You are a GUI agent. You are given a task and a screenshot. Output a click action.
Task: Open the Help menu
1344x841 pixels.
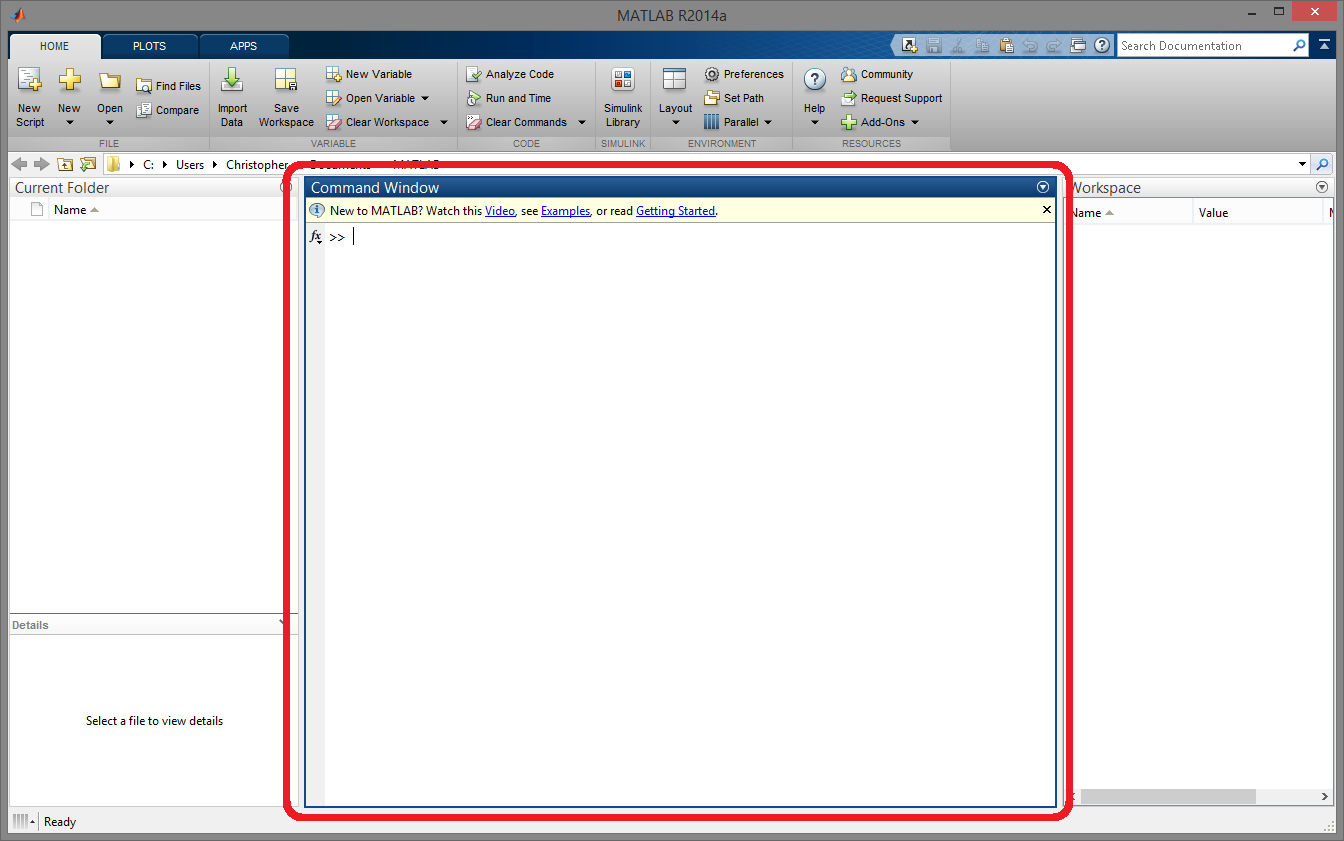(x=815, y=98)
